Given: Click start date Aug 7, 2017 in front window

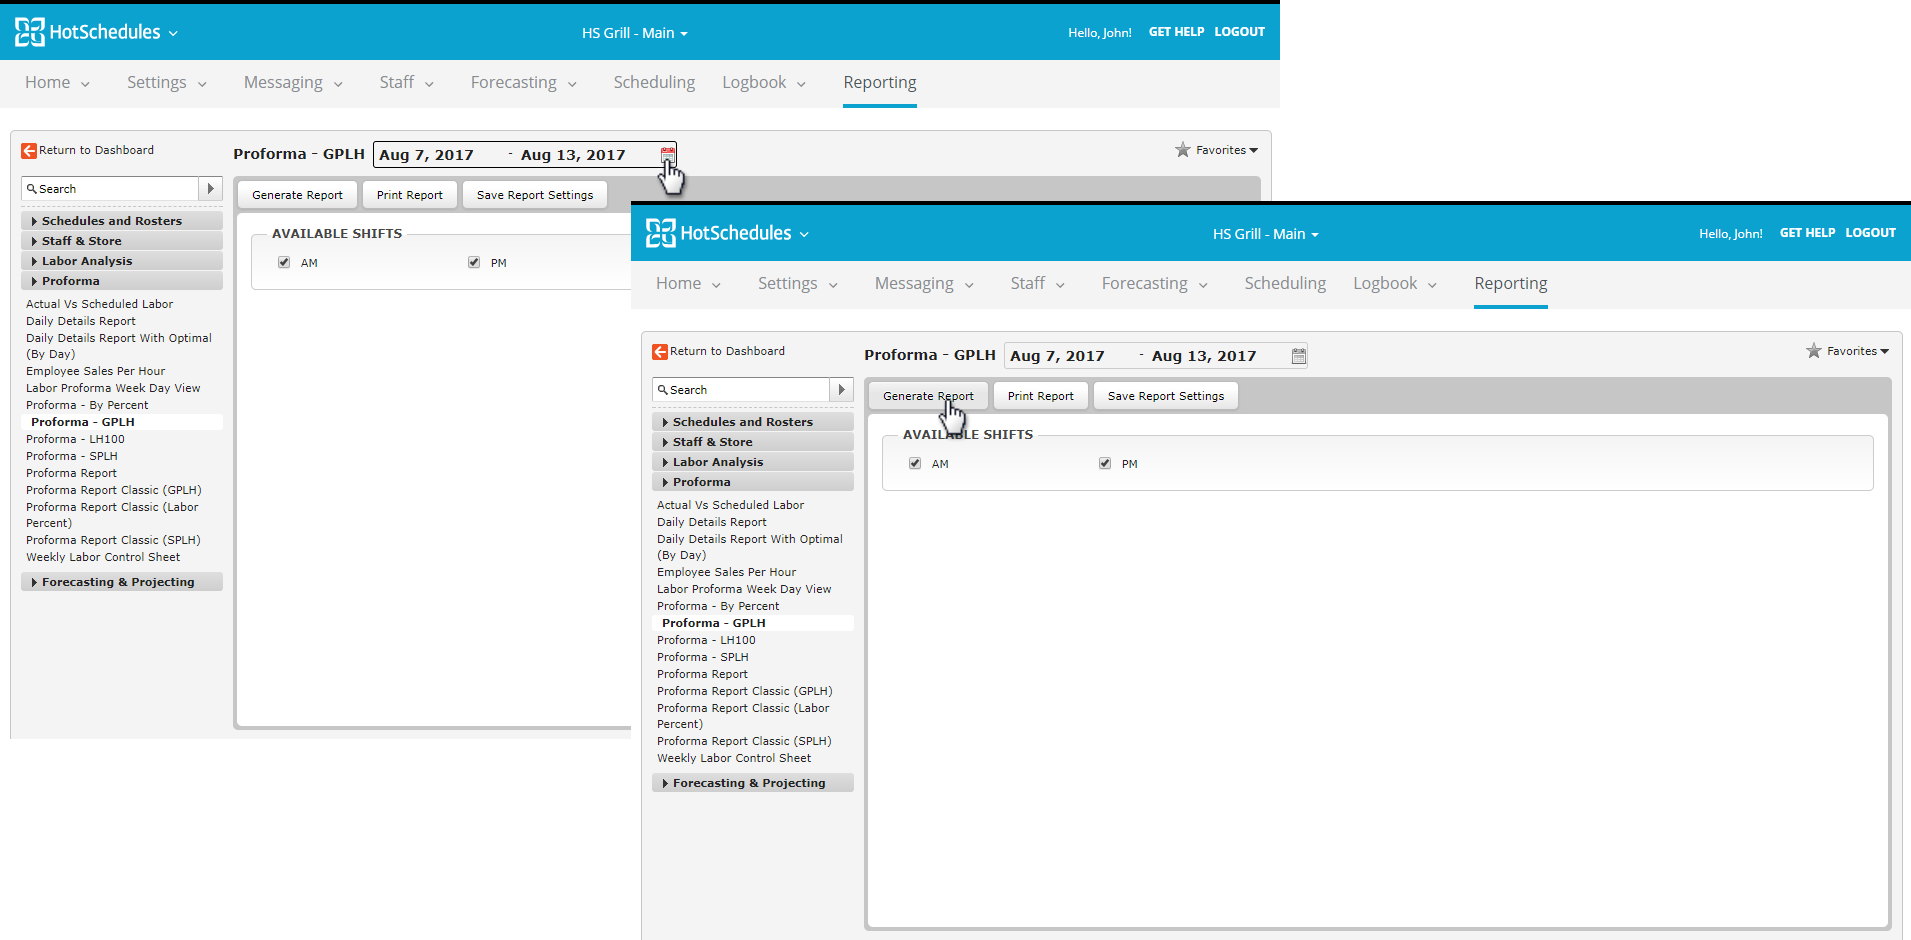Looking at the screenshot, I should pos(1057,356).
